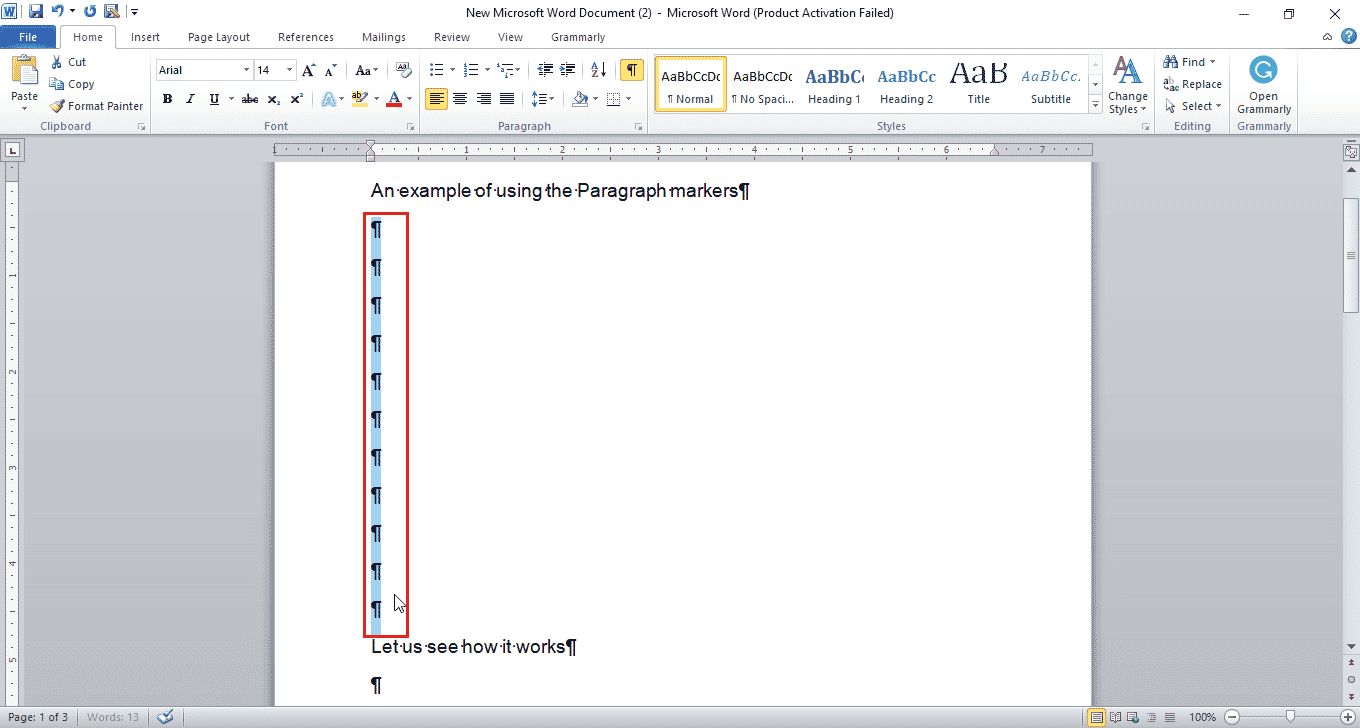1360x728 pixels.
Task: Click the Zoom In plus button
Action: (1347, 717)
